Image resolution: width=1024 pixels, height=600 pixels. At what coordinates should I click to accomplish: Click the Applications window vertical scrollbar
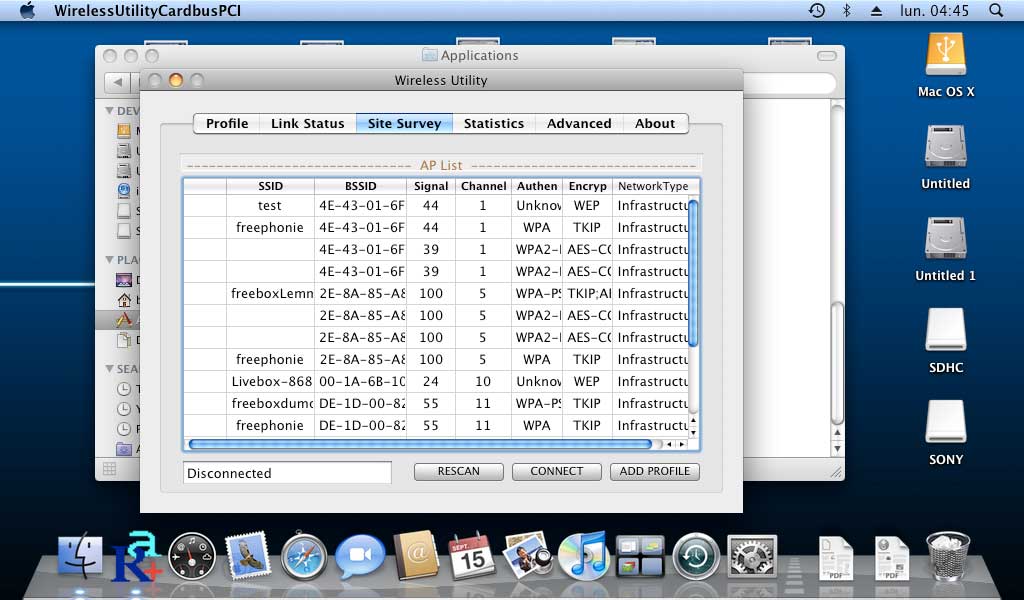click(837, 362)
